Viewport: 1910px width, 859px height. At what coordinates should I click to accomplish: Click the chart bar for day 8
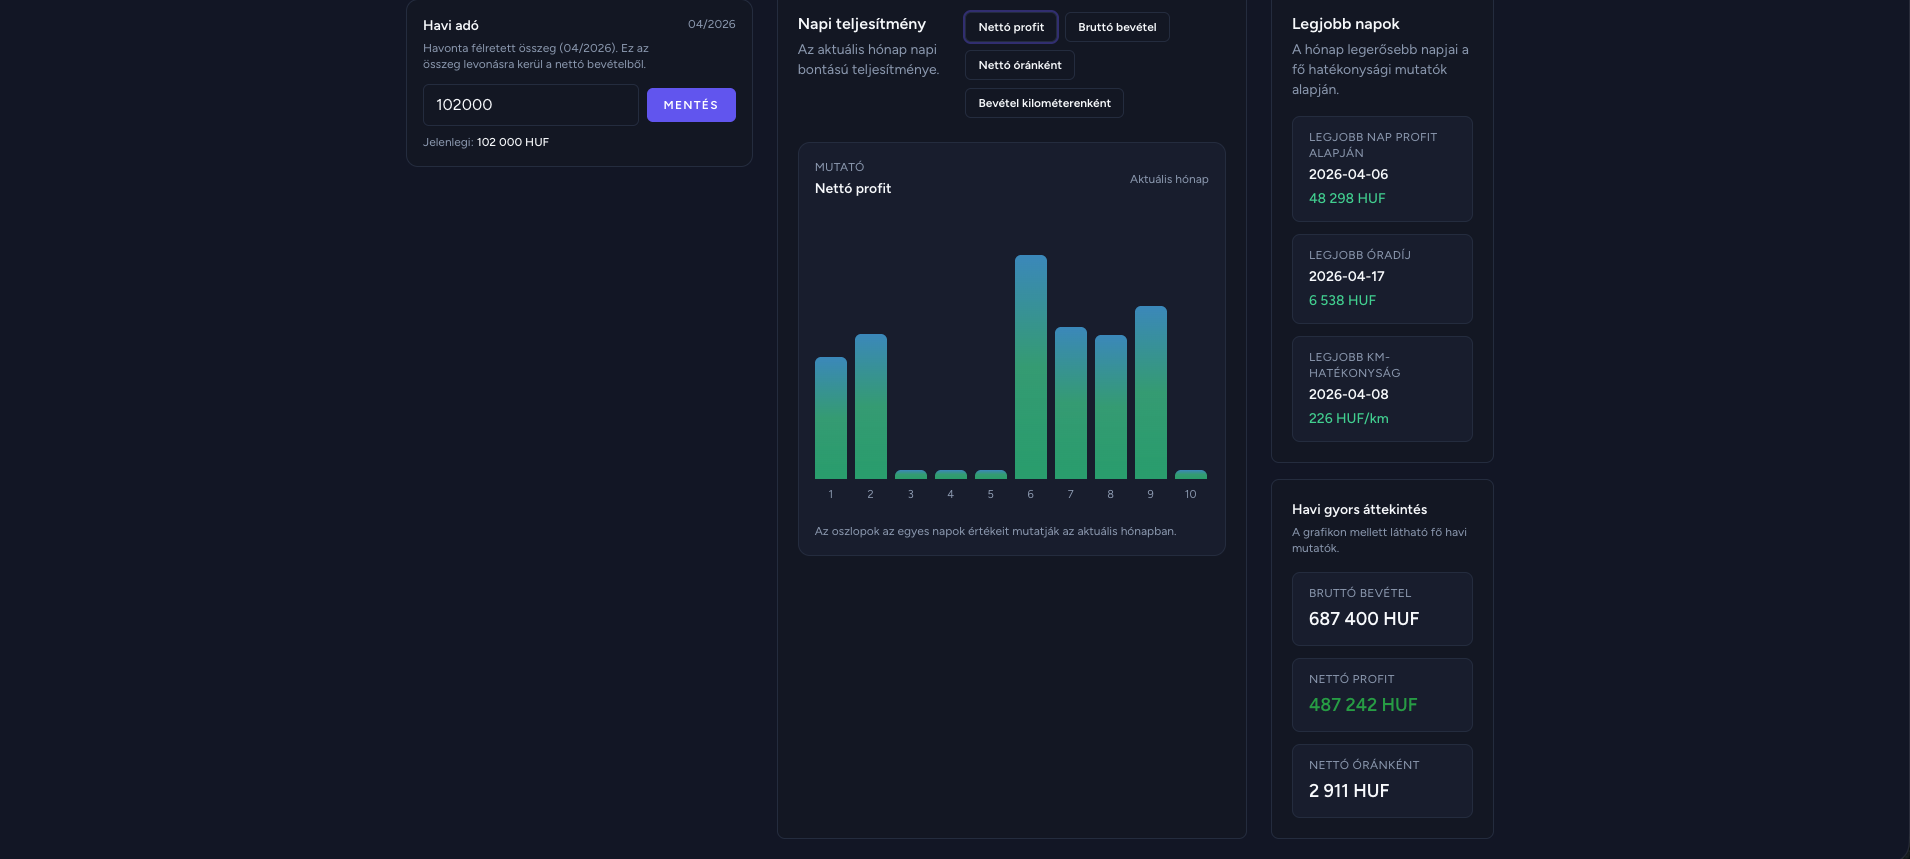point(1111,407)
